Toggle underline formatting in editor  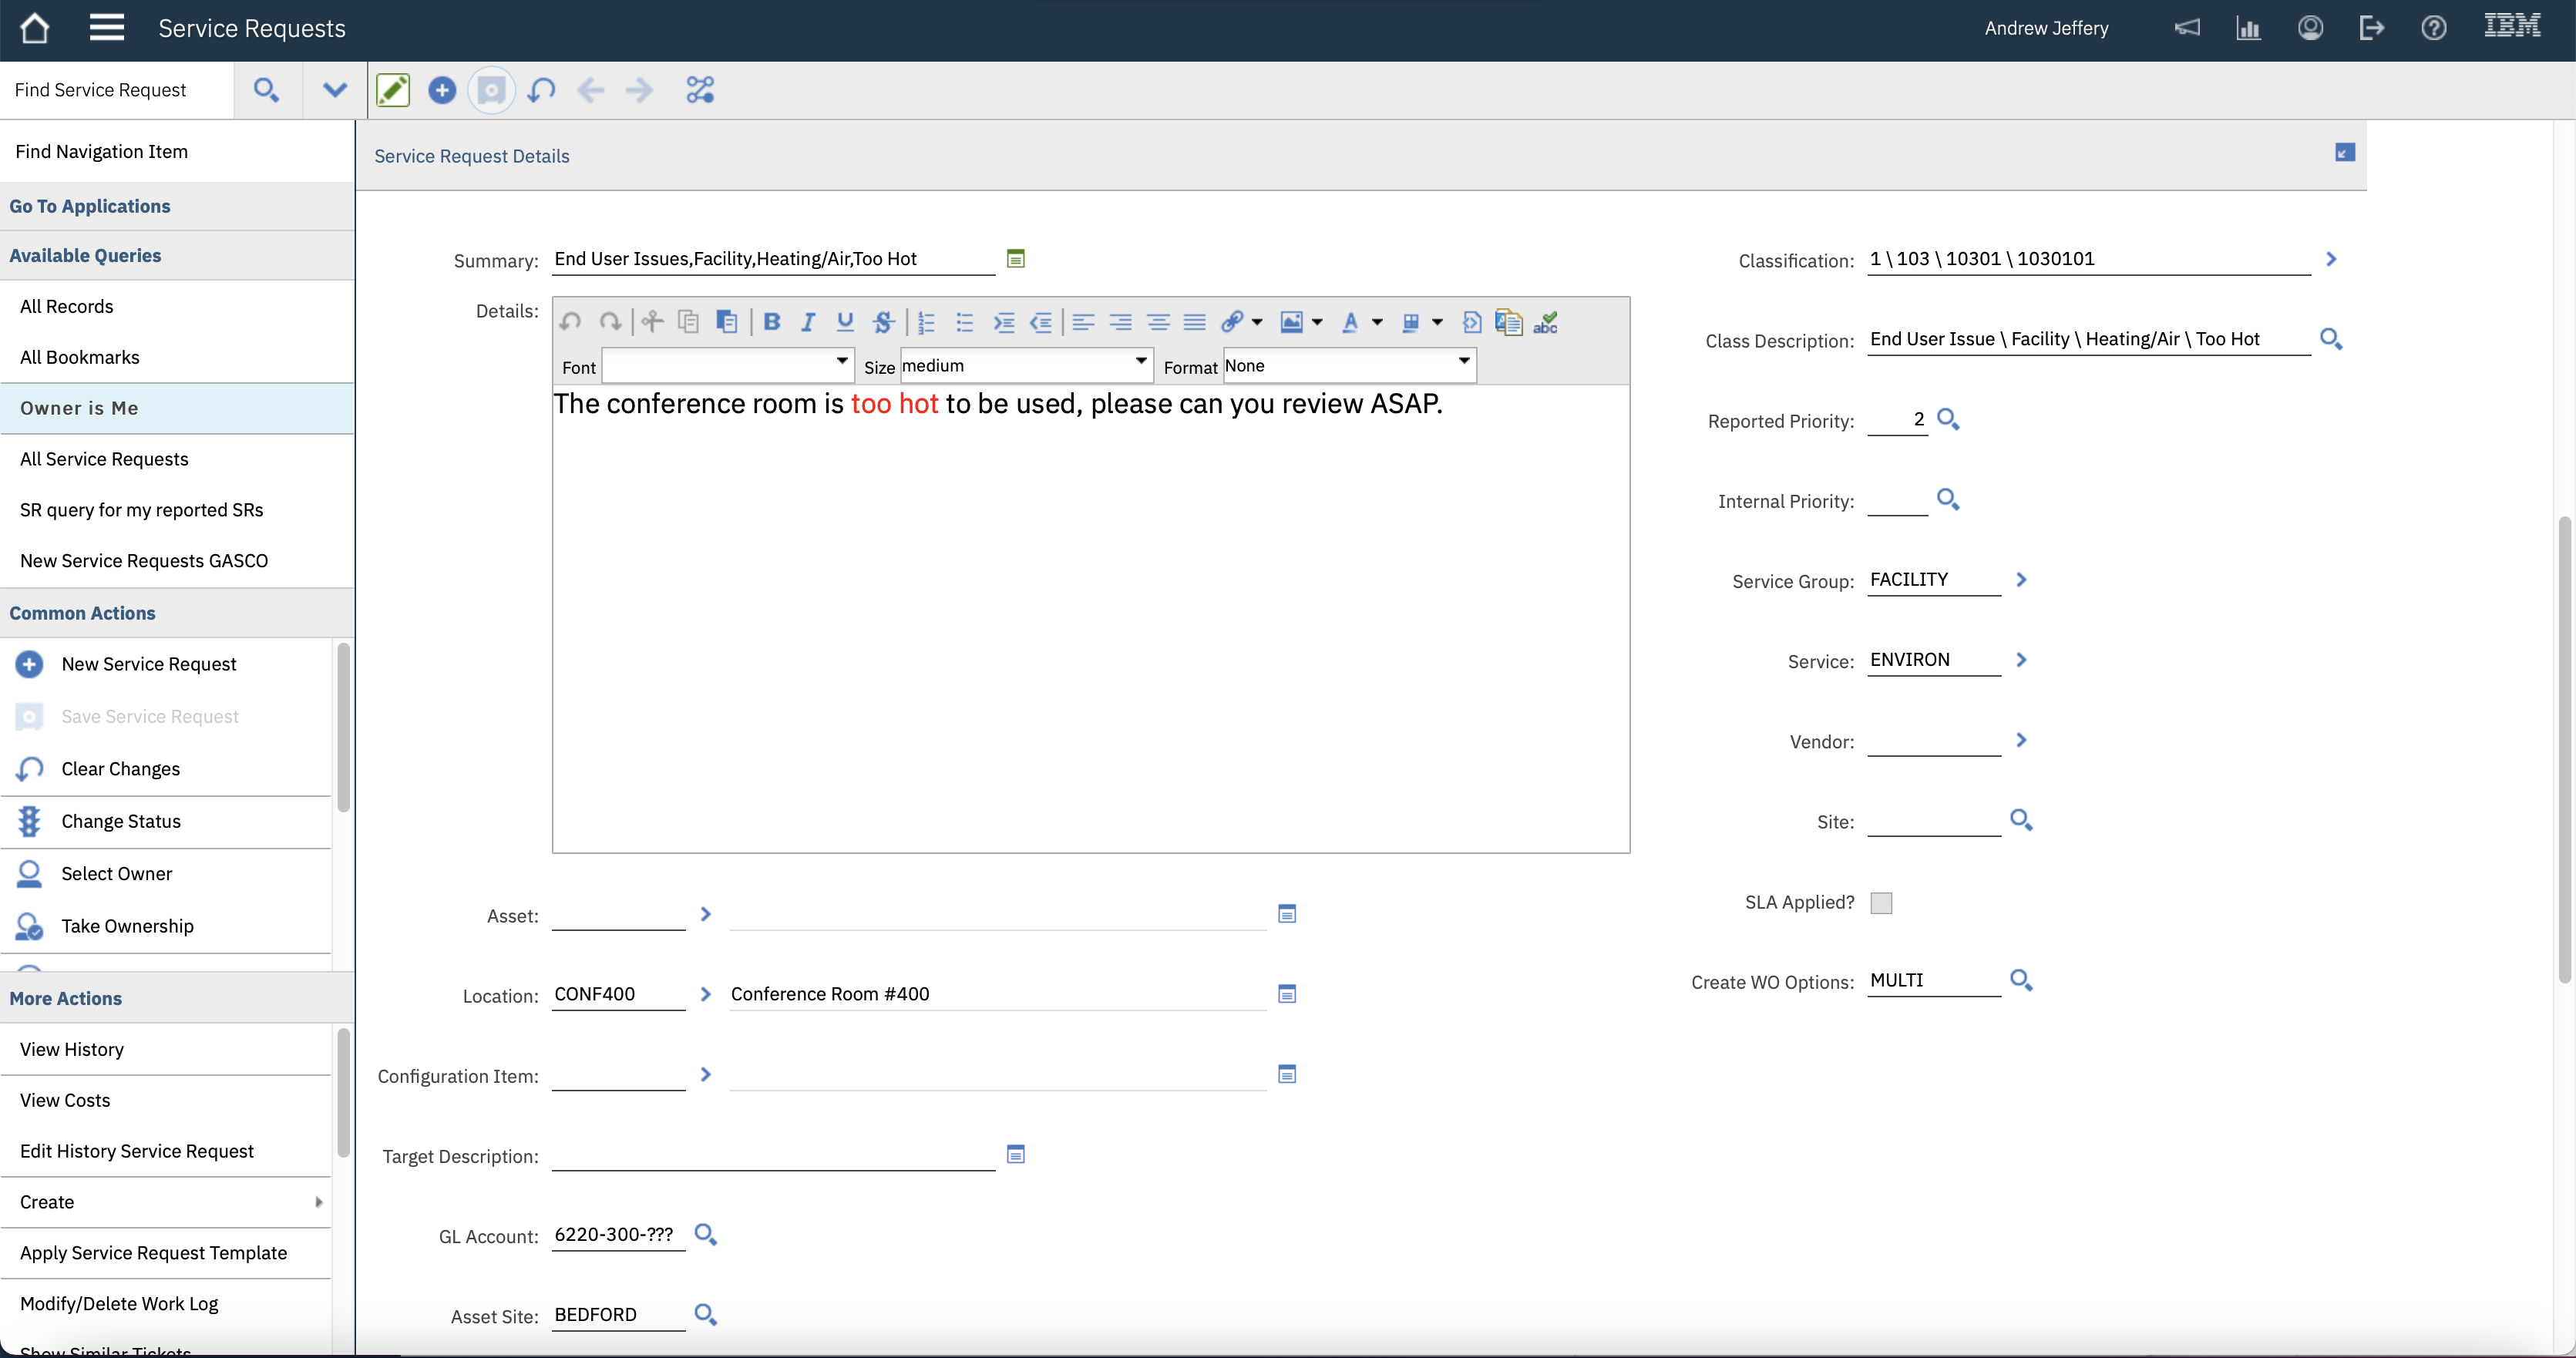click(845, 322)
